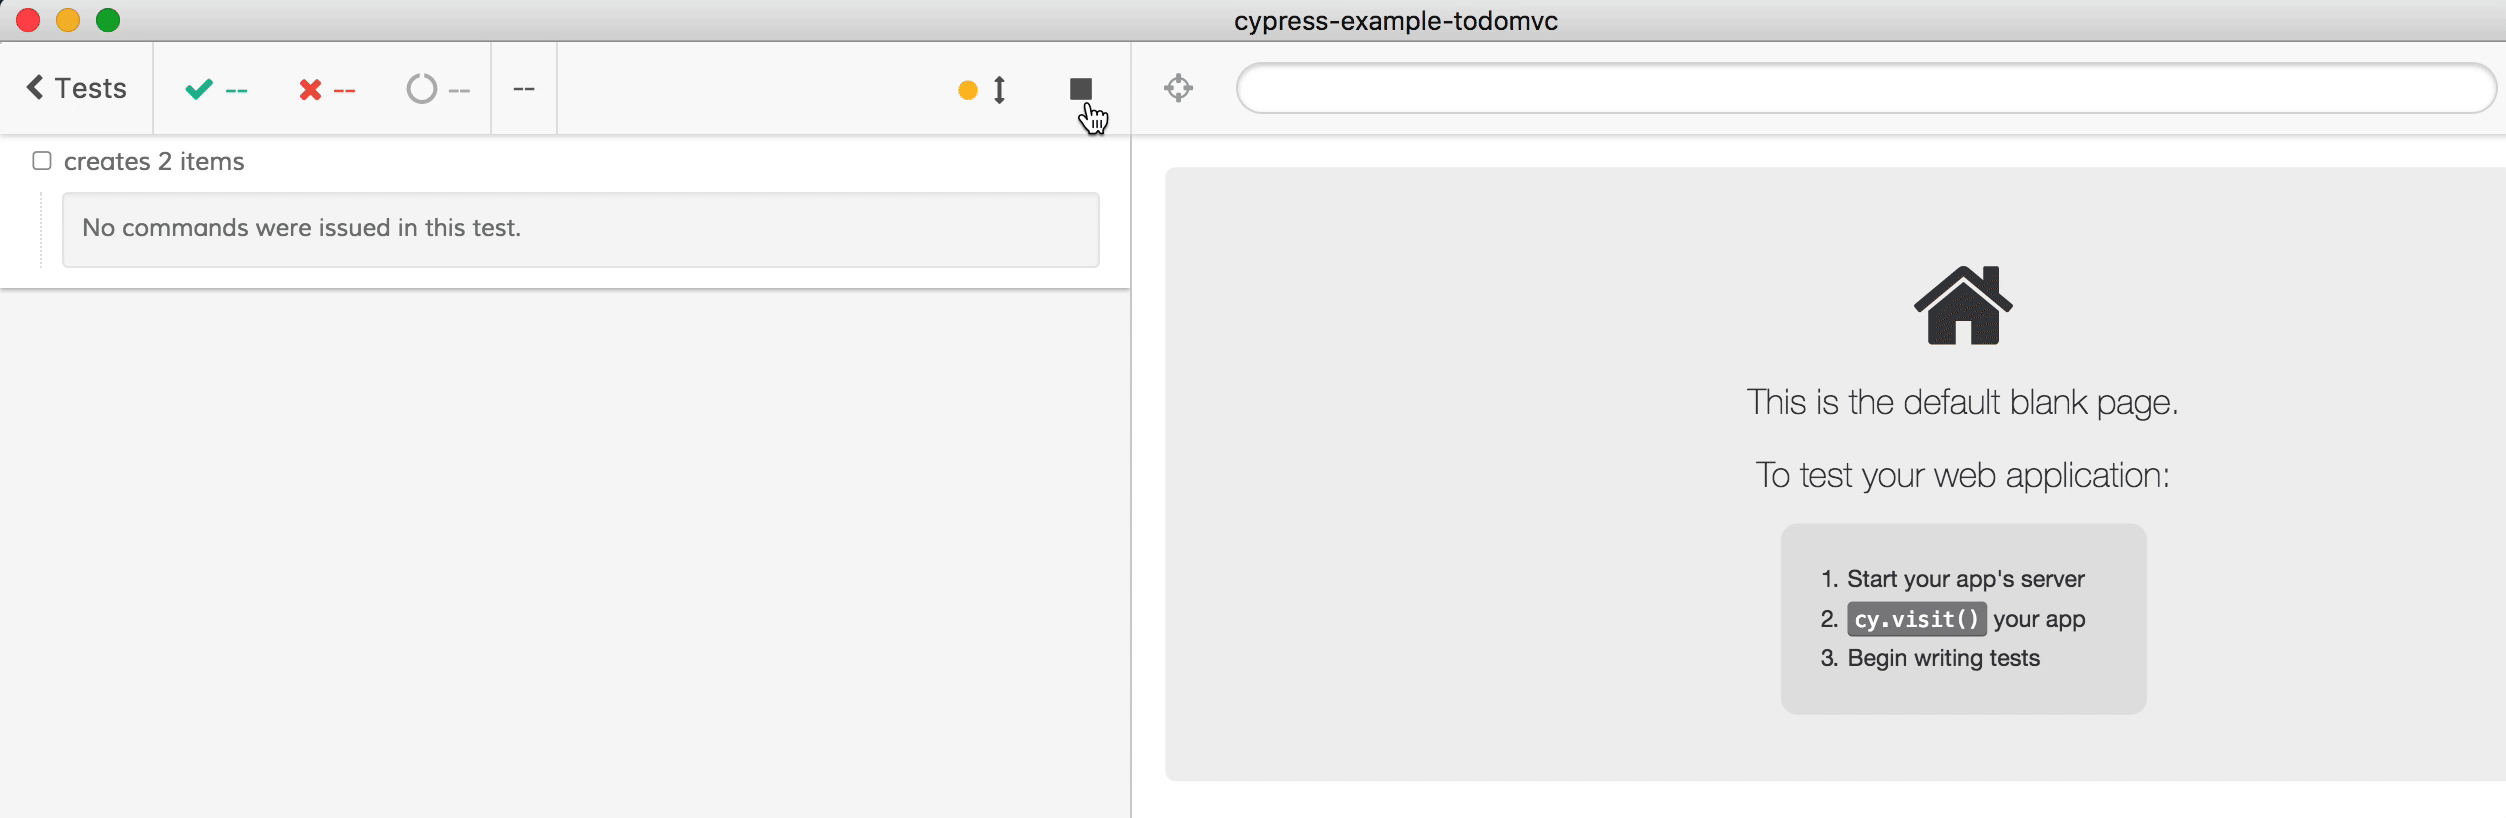Maximize the window with green button
2506x818 pixels.
coord(108,20)
